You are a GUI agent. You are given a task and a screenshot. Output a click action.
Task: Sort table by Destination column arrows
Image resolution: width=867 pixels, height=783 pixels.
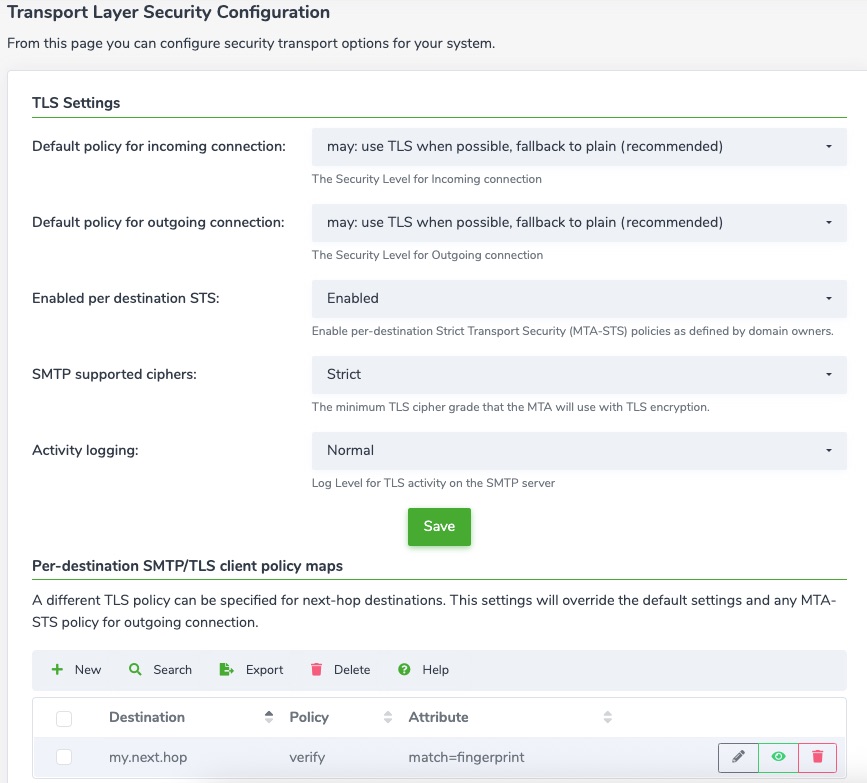point(269,717)
